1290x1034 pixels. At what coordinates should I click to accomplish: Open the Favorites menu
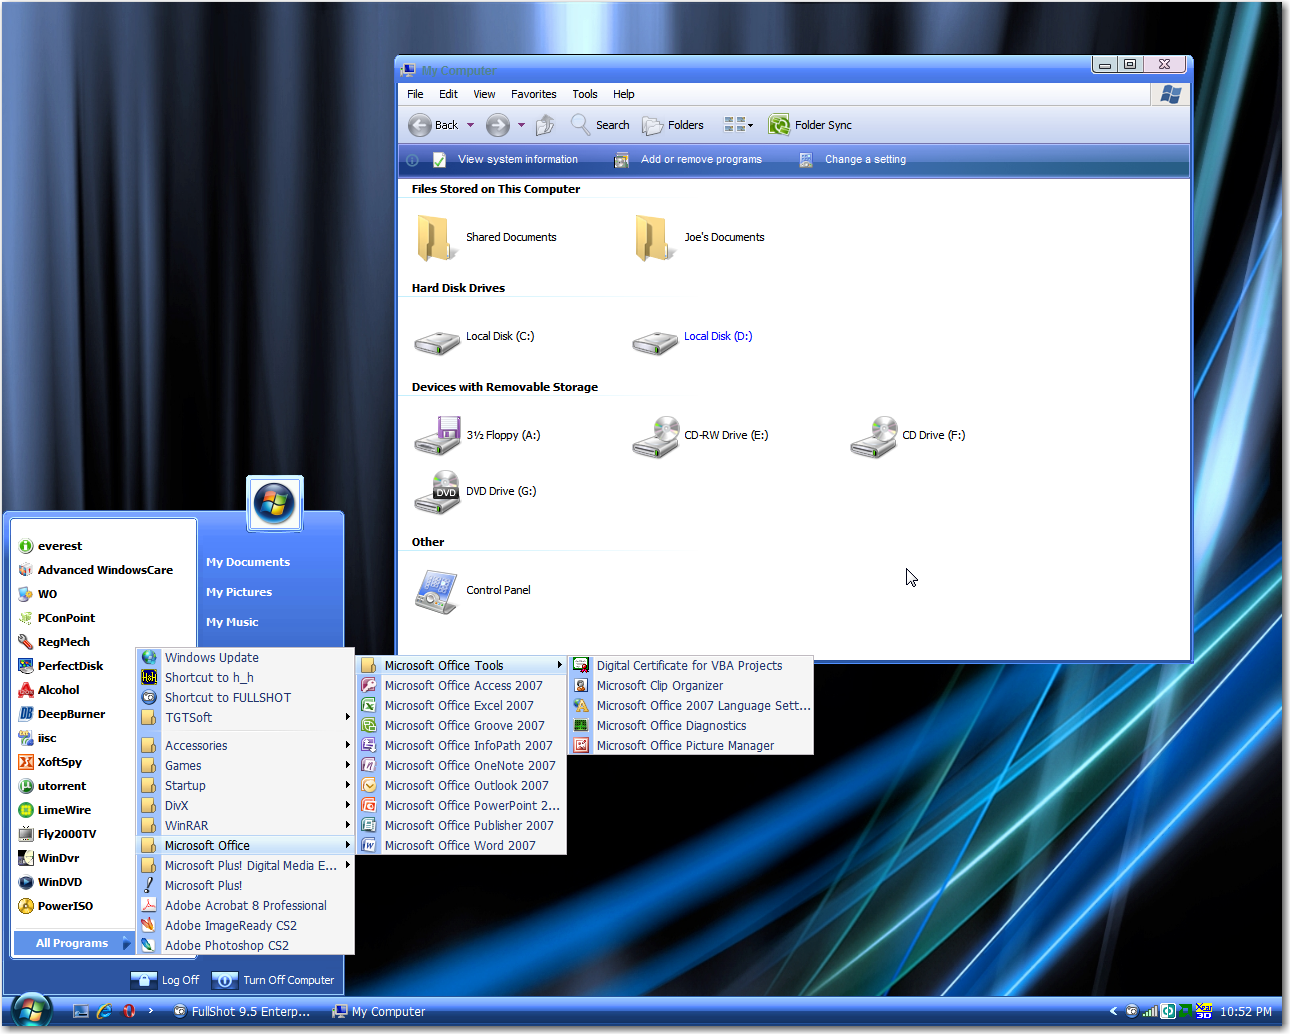pos(534,94)
